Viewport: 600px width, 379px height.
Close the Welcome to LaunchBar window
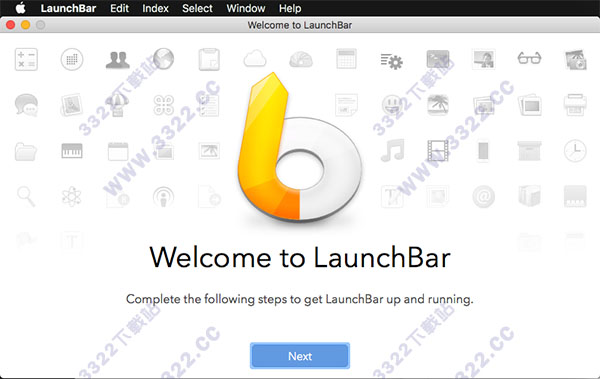coord(11,25)
